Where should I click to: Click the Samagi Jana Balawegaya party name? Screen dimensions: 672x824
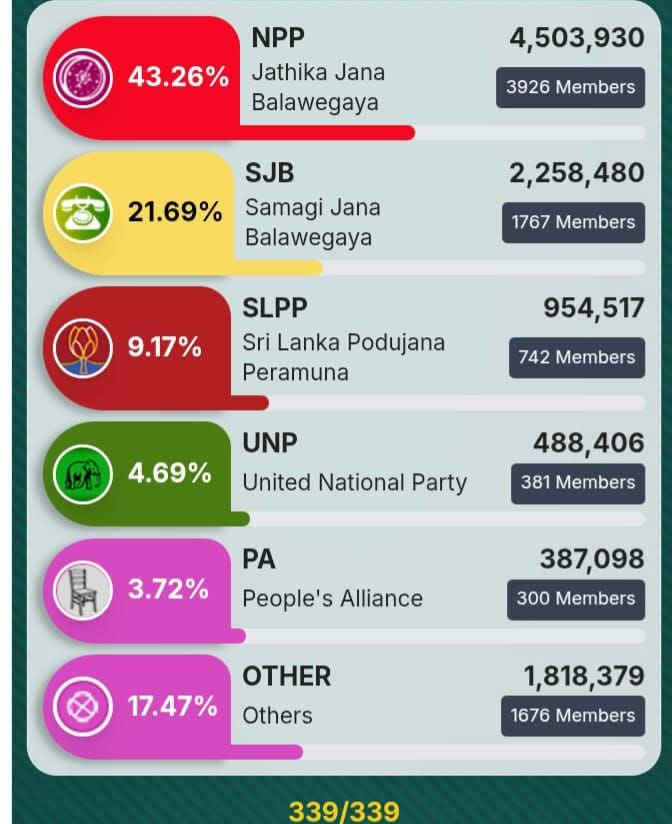(313, 222)
